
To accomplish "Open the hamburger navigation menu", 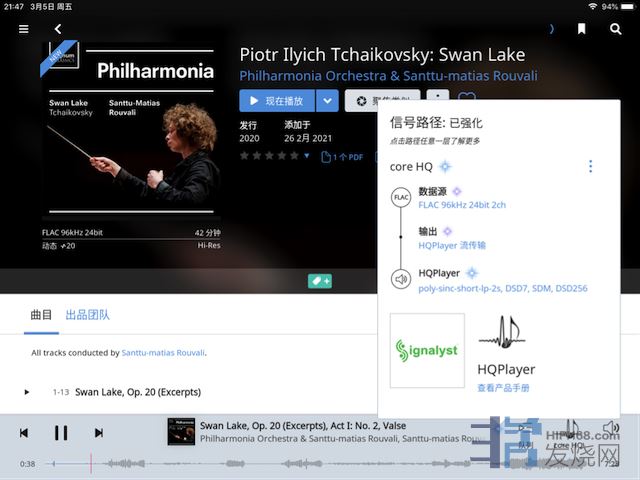I will coord(24,29).
